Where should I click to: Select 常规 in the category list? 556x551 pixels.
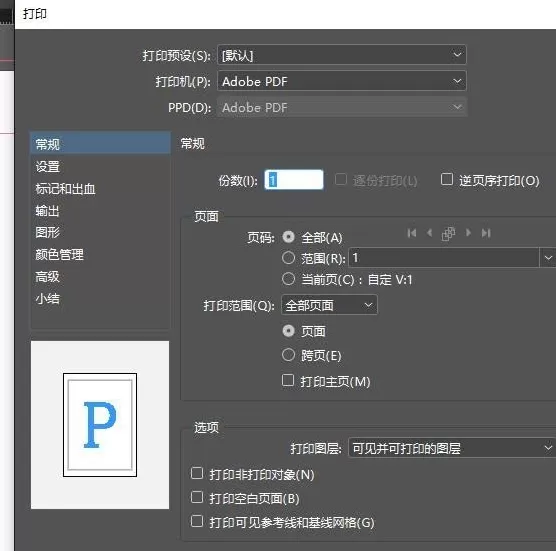tap(101, 144)
